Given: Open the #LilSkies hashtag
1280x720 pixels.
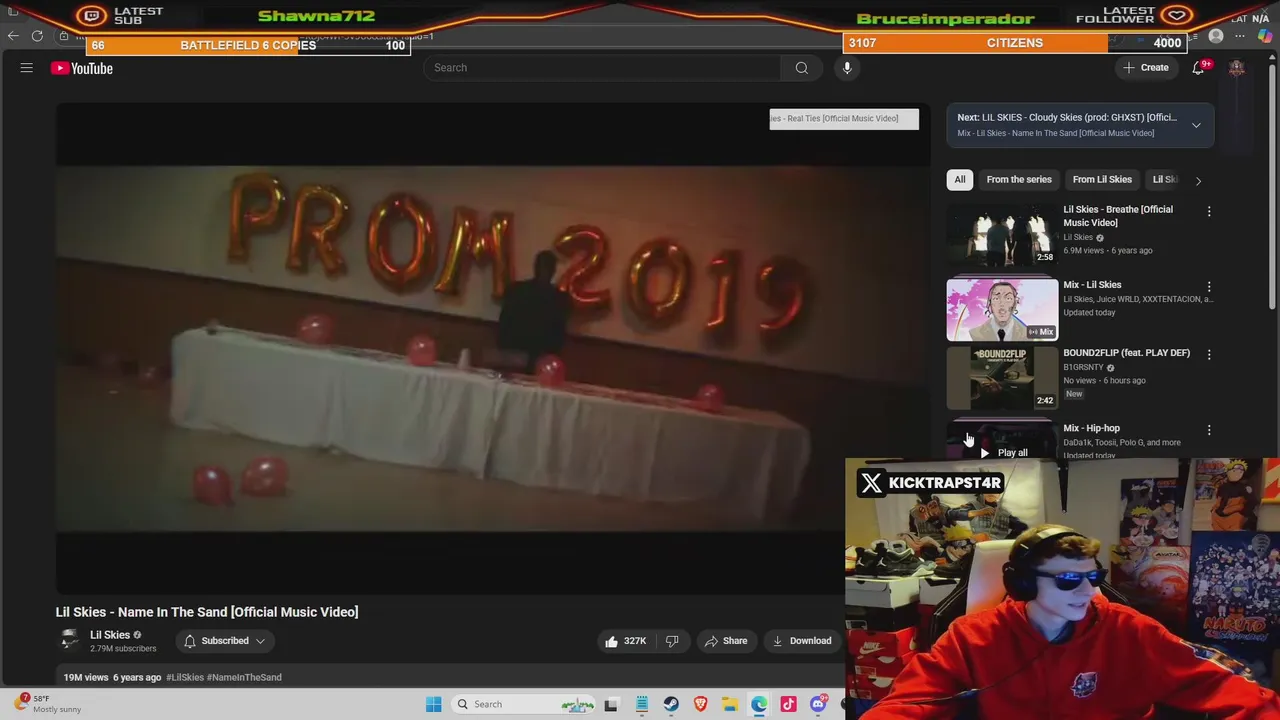Looking at the screenshot, I should pos(185,677).
